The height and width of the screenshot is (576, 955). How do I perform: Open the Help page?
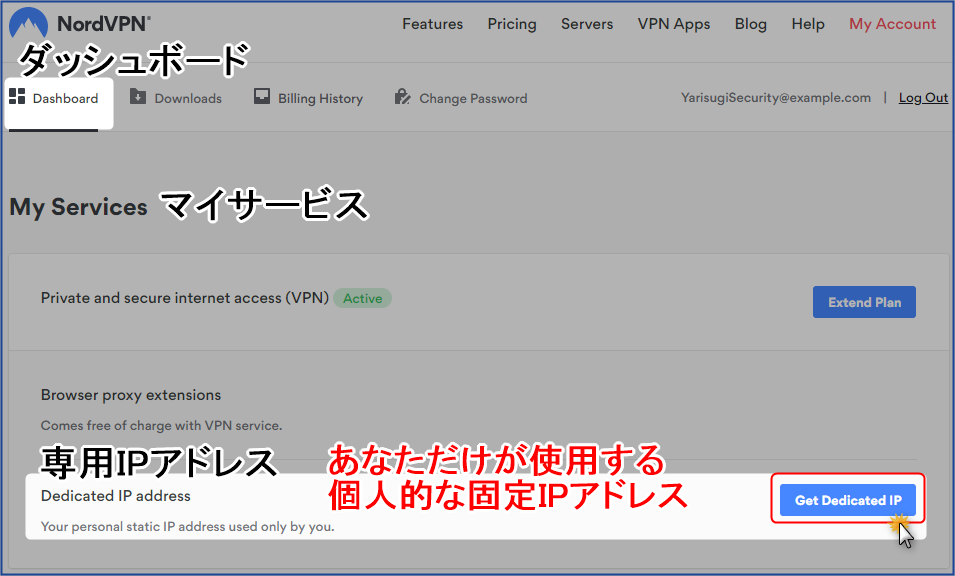808,24
